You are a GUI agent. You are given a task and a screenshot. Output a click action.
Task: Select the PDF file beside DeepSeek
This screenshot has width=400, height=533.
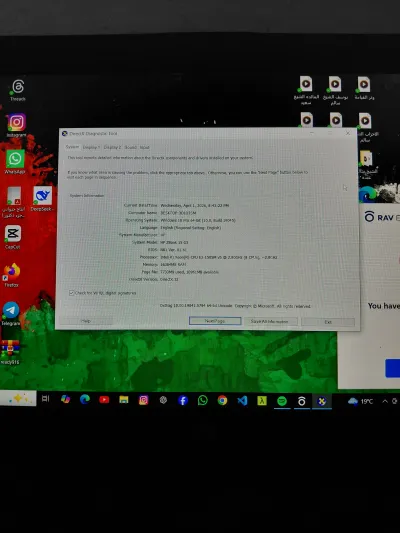click(14, 202)
